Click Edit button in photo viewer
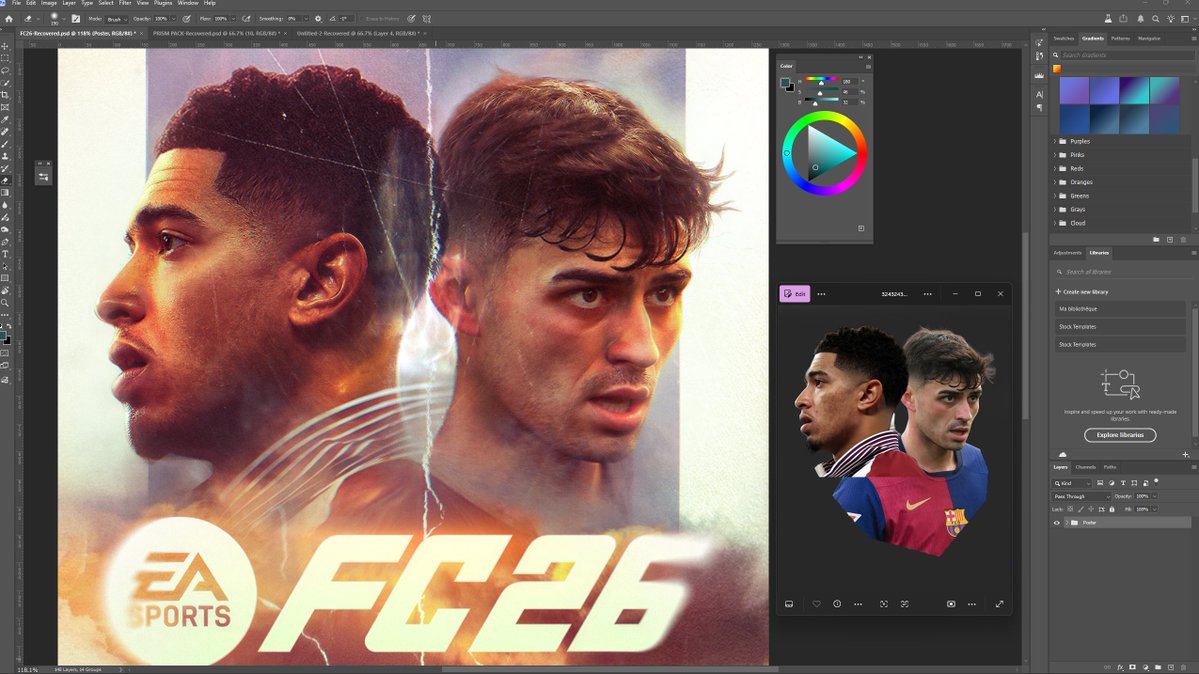The image size is (1199, 674). pyautogui.click(x=794, y=294)
